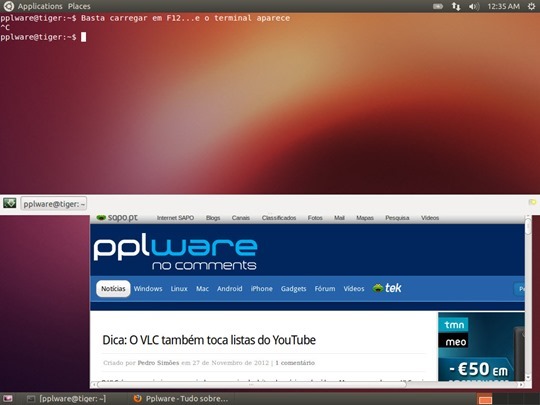Switch to the orange workspace in the switcher

point(485,399)
